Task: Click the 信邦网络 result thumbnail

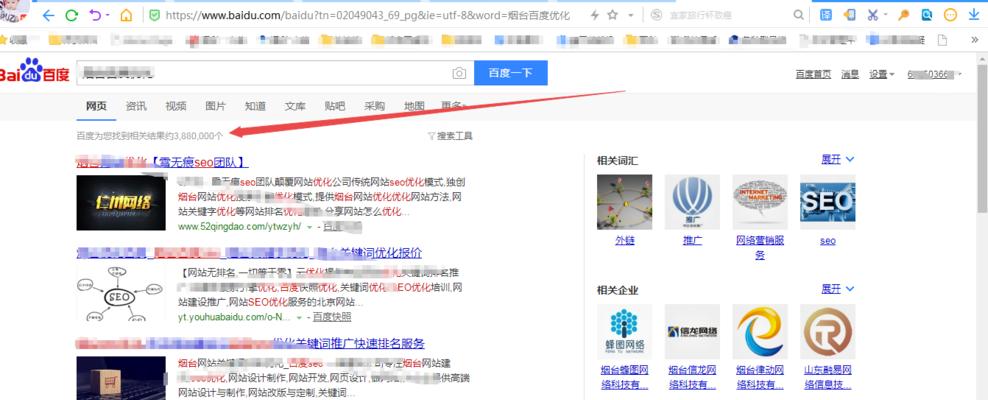Action: coord(121,203)
